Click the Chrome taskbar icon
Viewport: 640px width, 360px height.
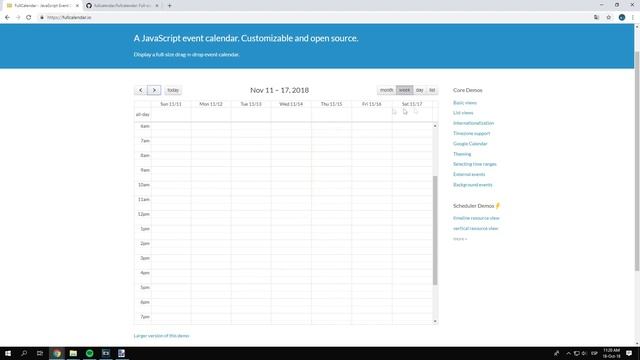click(57, 353)
